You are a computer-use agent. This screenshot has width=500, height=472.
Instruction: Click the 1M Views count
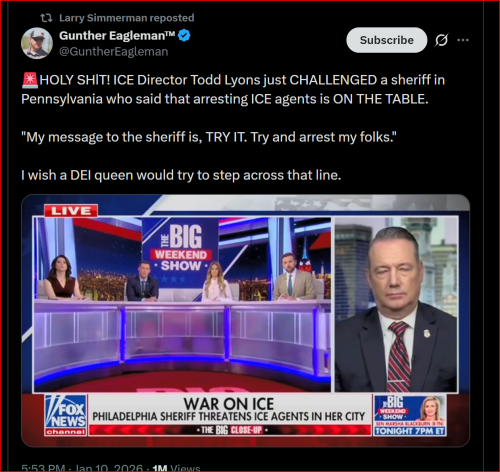click(176, 468)
